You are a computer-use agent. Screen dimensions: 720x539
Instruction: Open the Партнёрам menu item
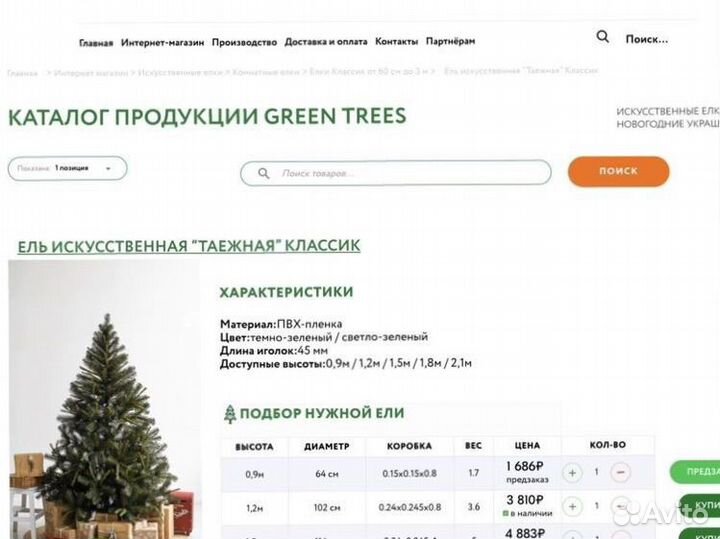pos(450,41)
